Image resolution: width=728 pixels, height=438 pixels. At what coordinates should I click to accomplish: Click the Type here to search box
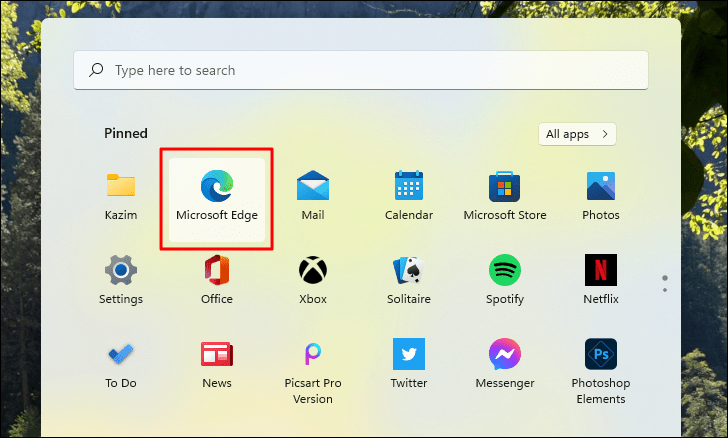[x=361, y=70]
